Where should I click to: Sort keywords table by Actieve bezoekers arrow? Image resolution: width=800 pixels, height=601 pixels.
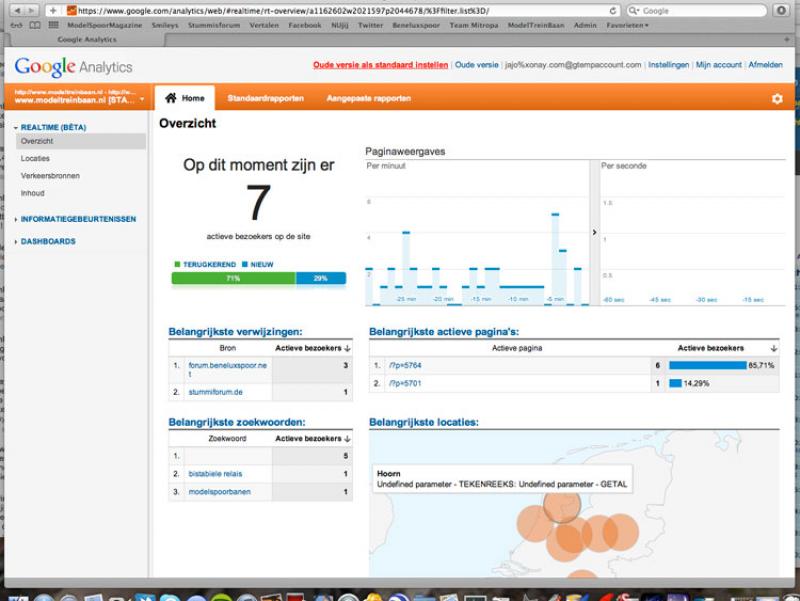point(347,439)
